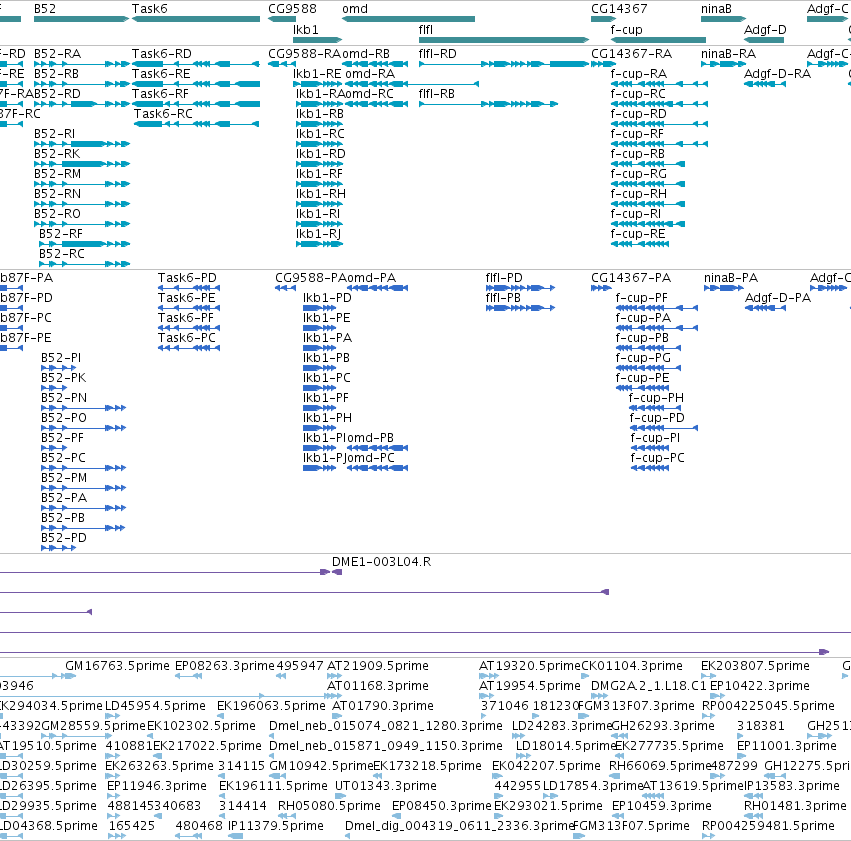Open the flfl-PD protein label

point(504,278)
